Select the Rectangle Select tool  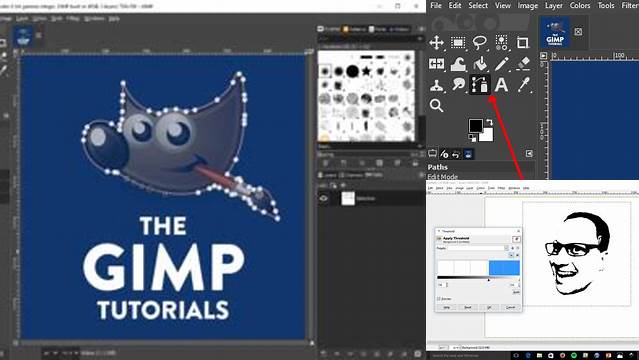458,42
